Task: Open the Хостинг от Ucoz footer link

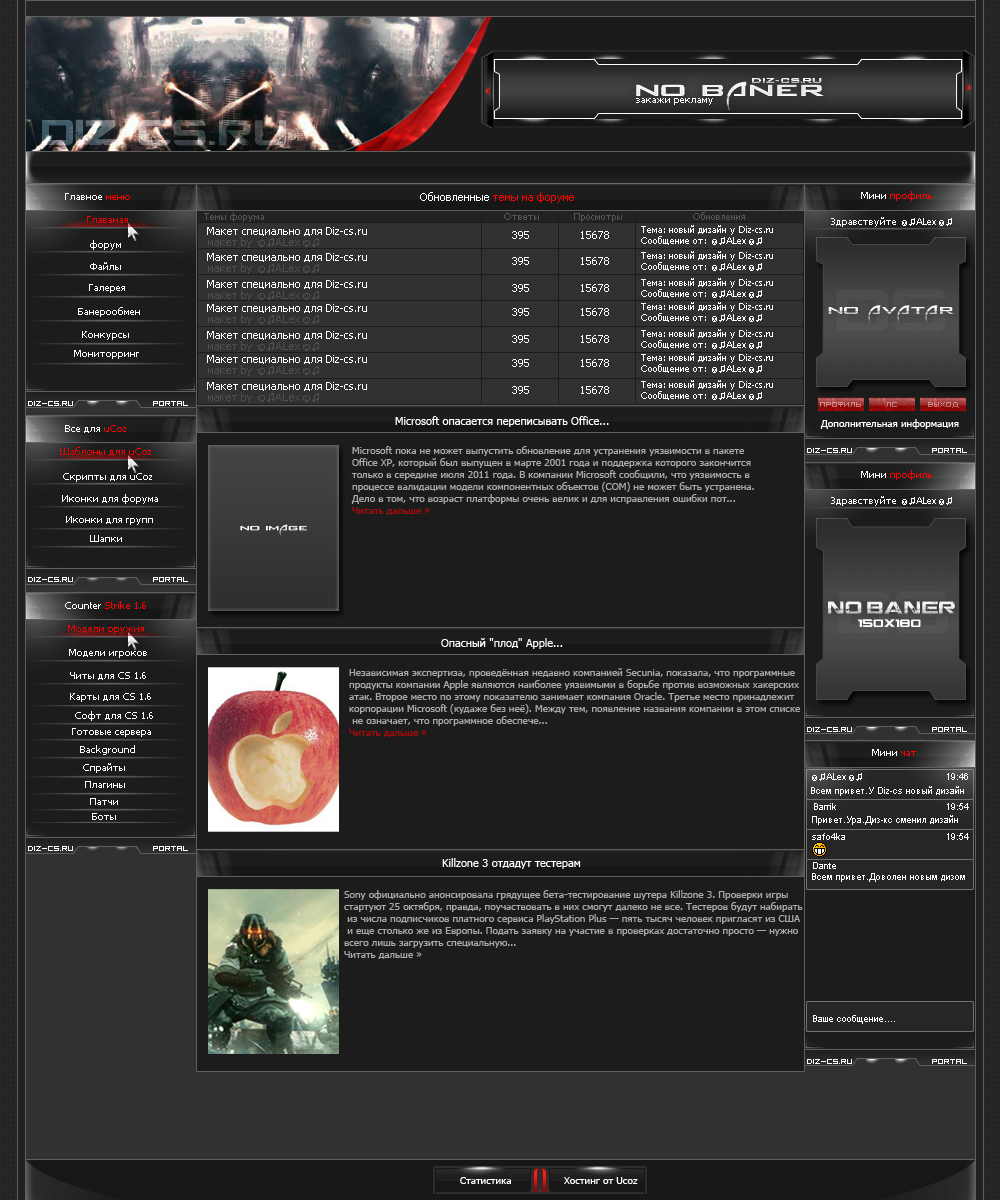Action: coord(600,1181)
